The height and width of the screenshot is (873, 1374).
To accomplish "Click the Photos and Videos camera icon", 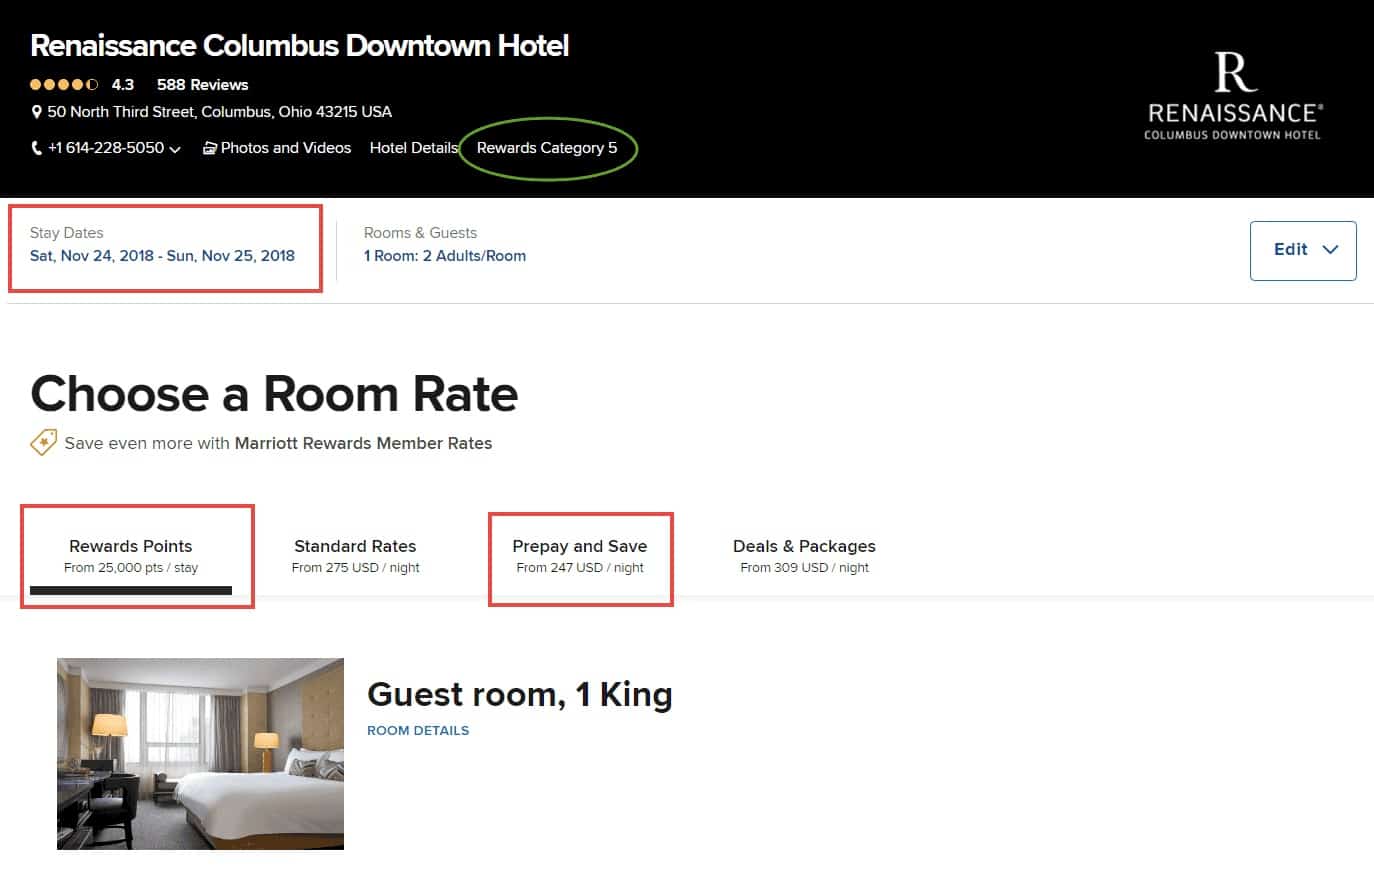I will [210, 148].
